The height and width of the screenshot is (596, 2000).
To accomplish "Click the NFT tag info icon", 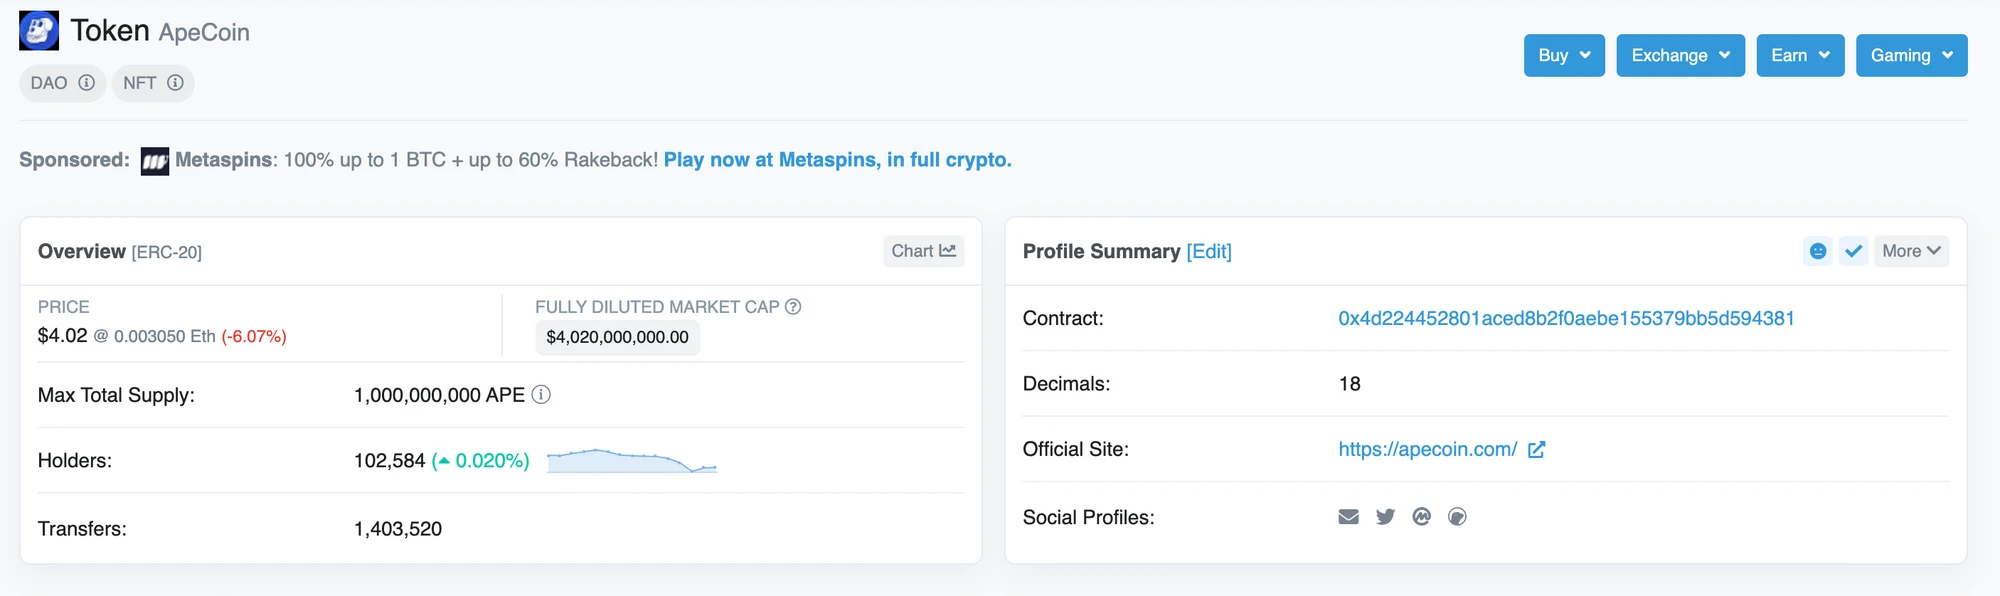I will pos(175,83).
